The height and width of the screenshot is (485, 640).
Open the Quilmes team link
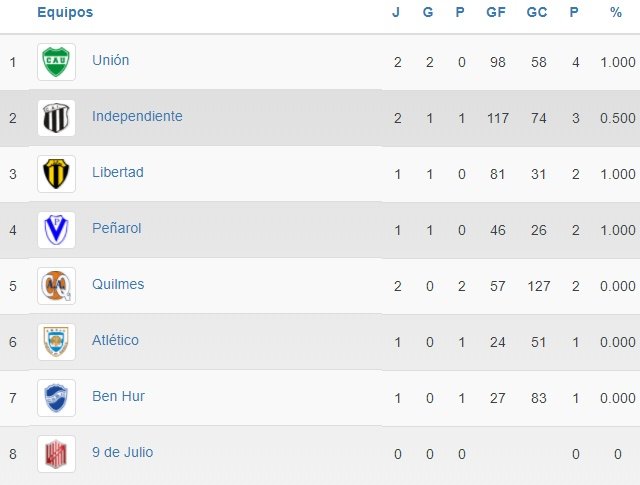point(118,284)
